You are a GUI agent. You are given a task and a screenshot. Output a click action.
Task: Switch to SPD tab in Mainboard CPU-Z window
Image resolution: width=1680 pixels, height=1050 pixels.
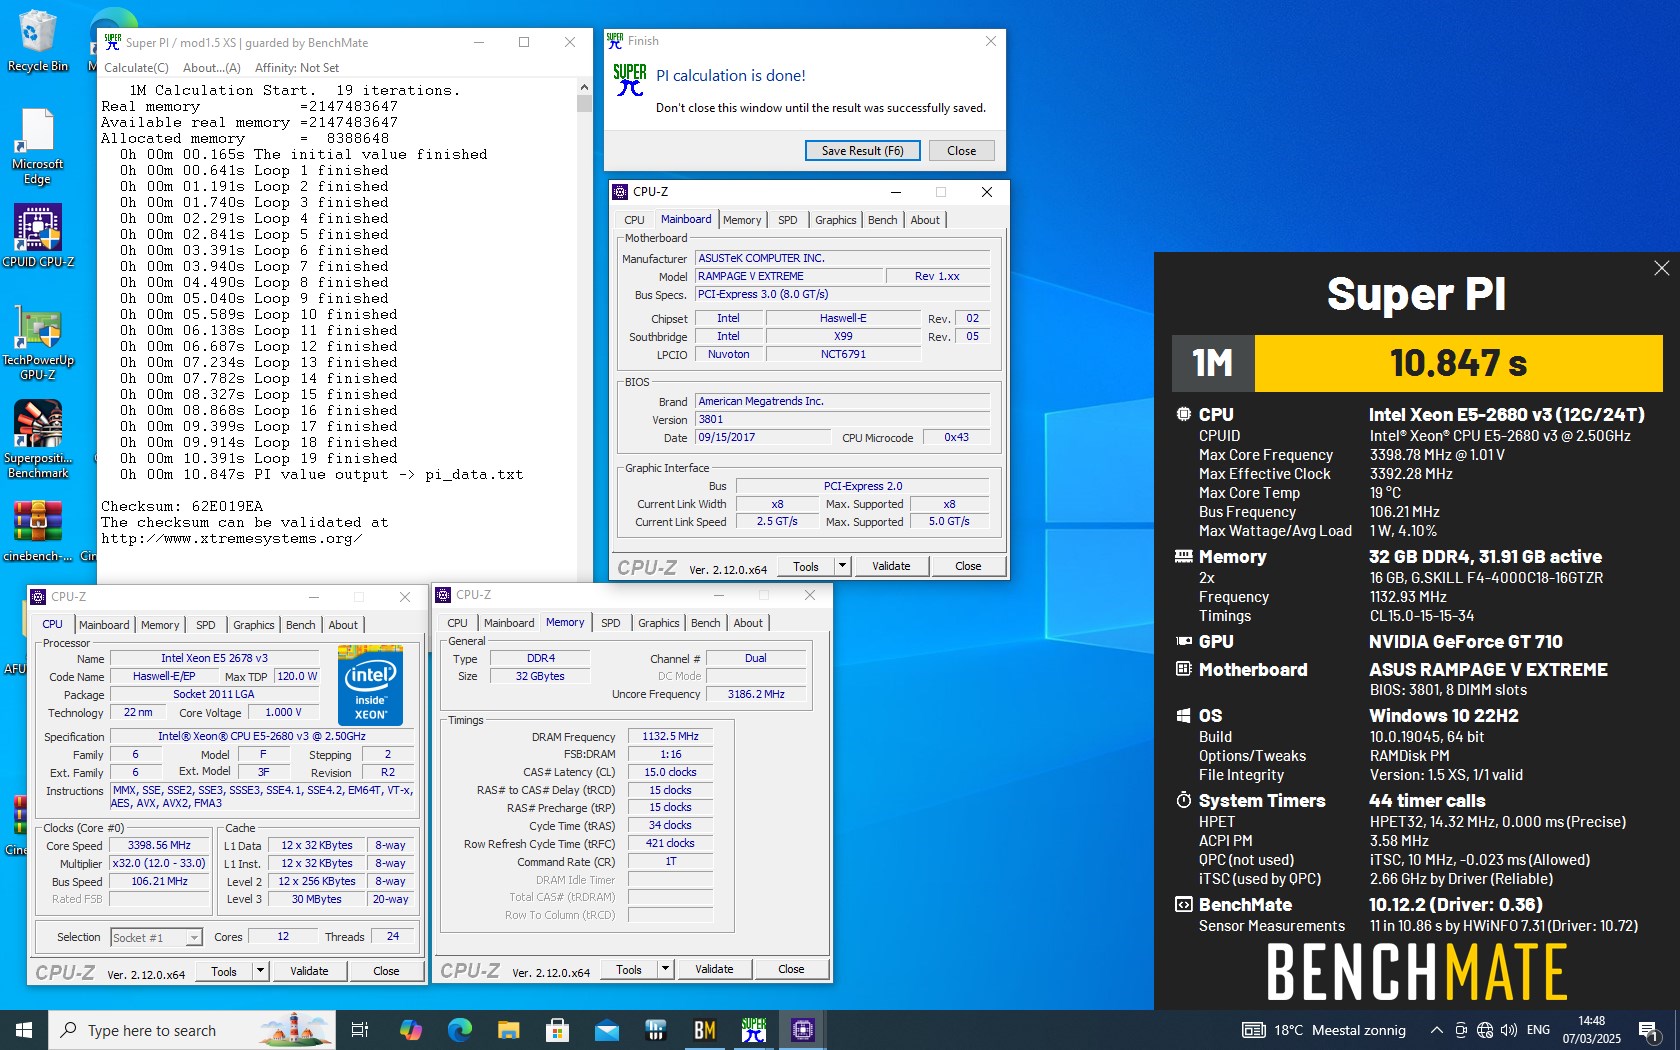pos(788,220)
